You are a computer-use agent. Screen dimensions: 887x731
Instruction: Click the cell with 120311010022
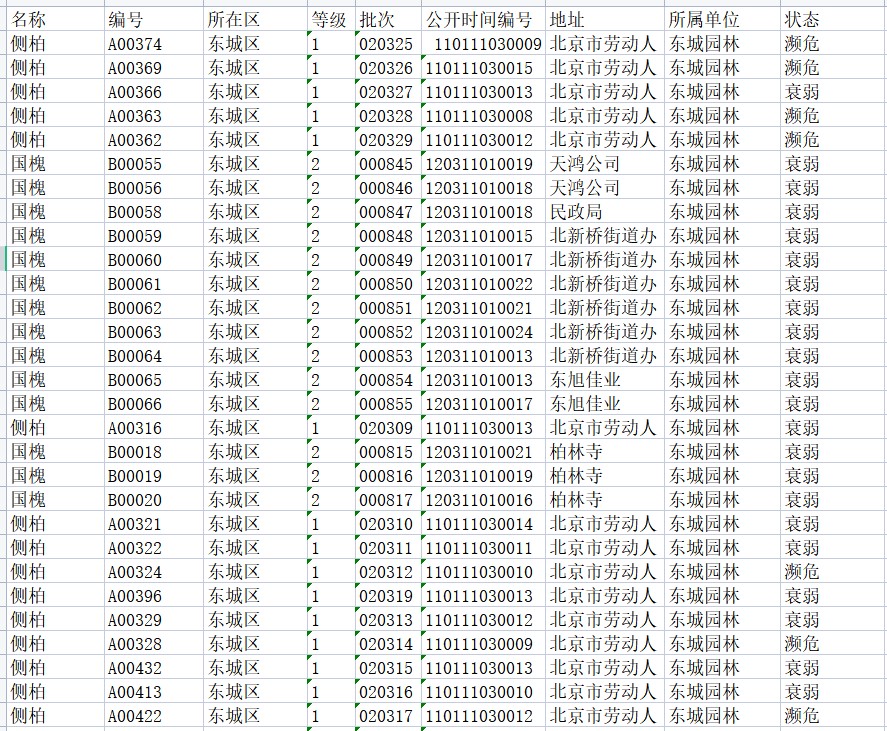click(x=479, y=284)
